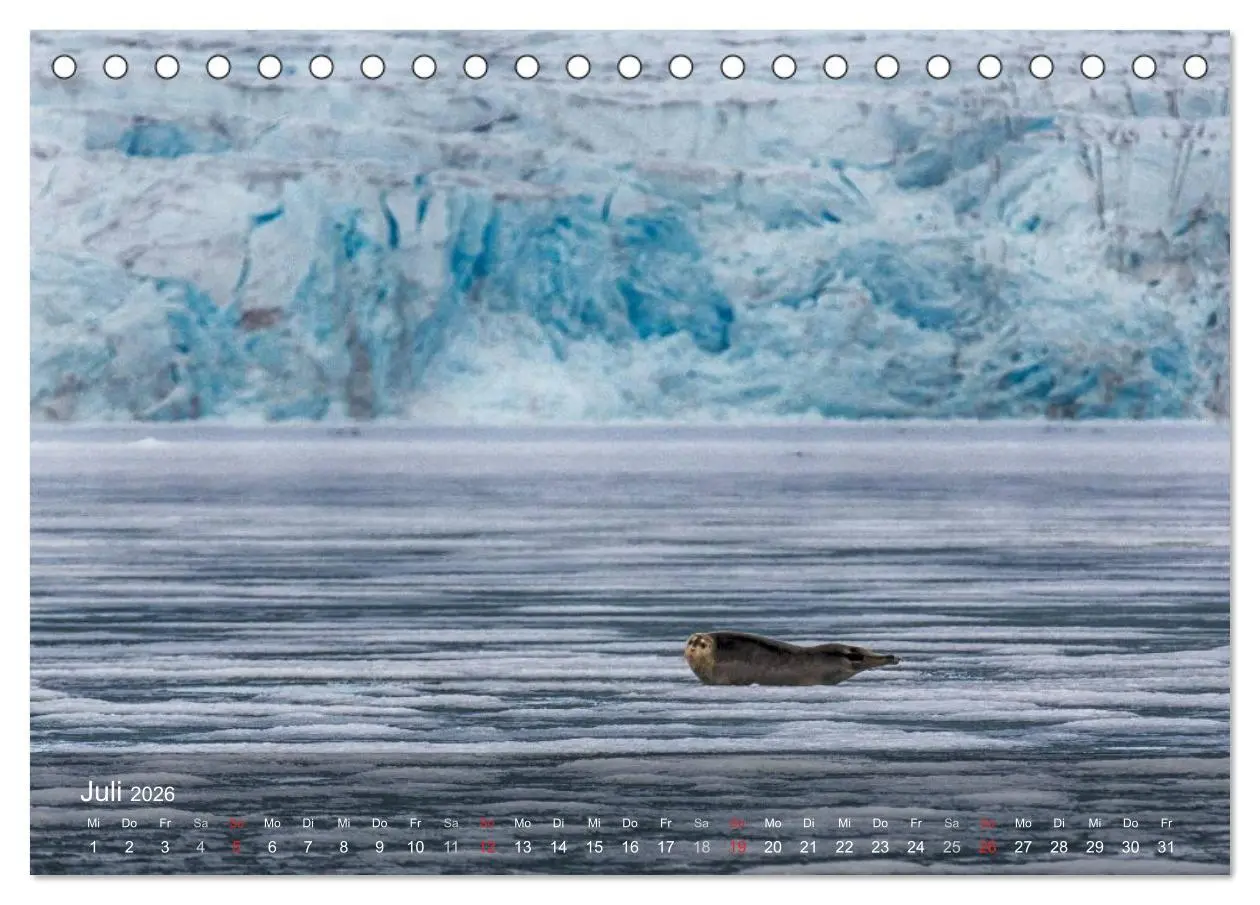Pick day 6 in the date strip
This screenshot has width=1260, height=905.
pyautogui.click(x=272, y=847)
